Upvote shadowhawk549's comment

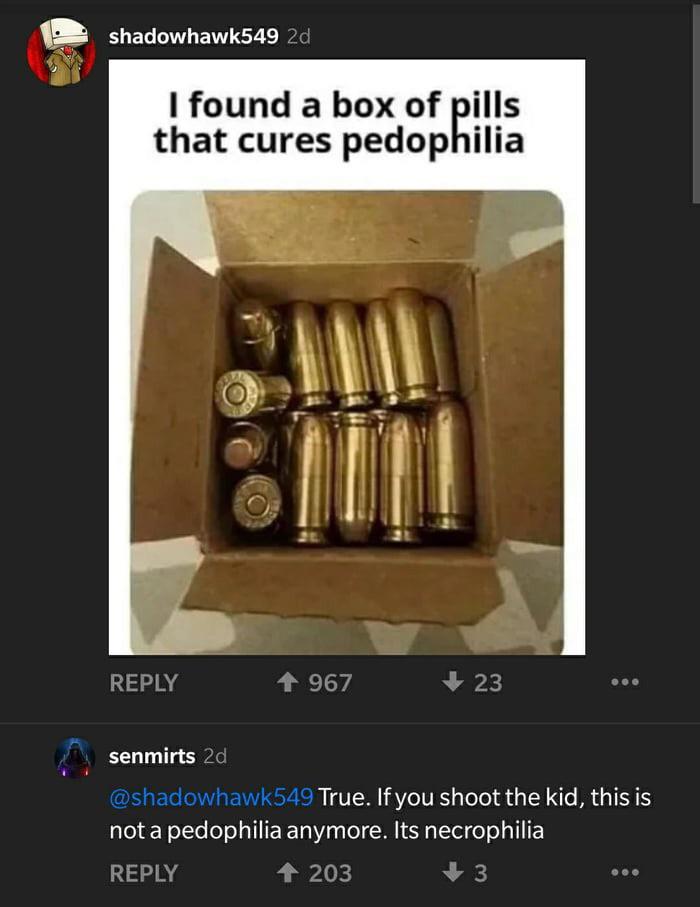(x=287, y=682)
